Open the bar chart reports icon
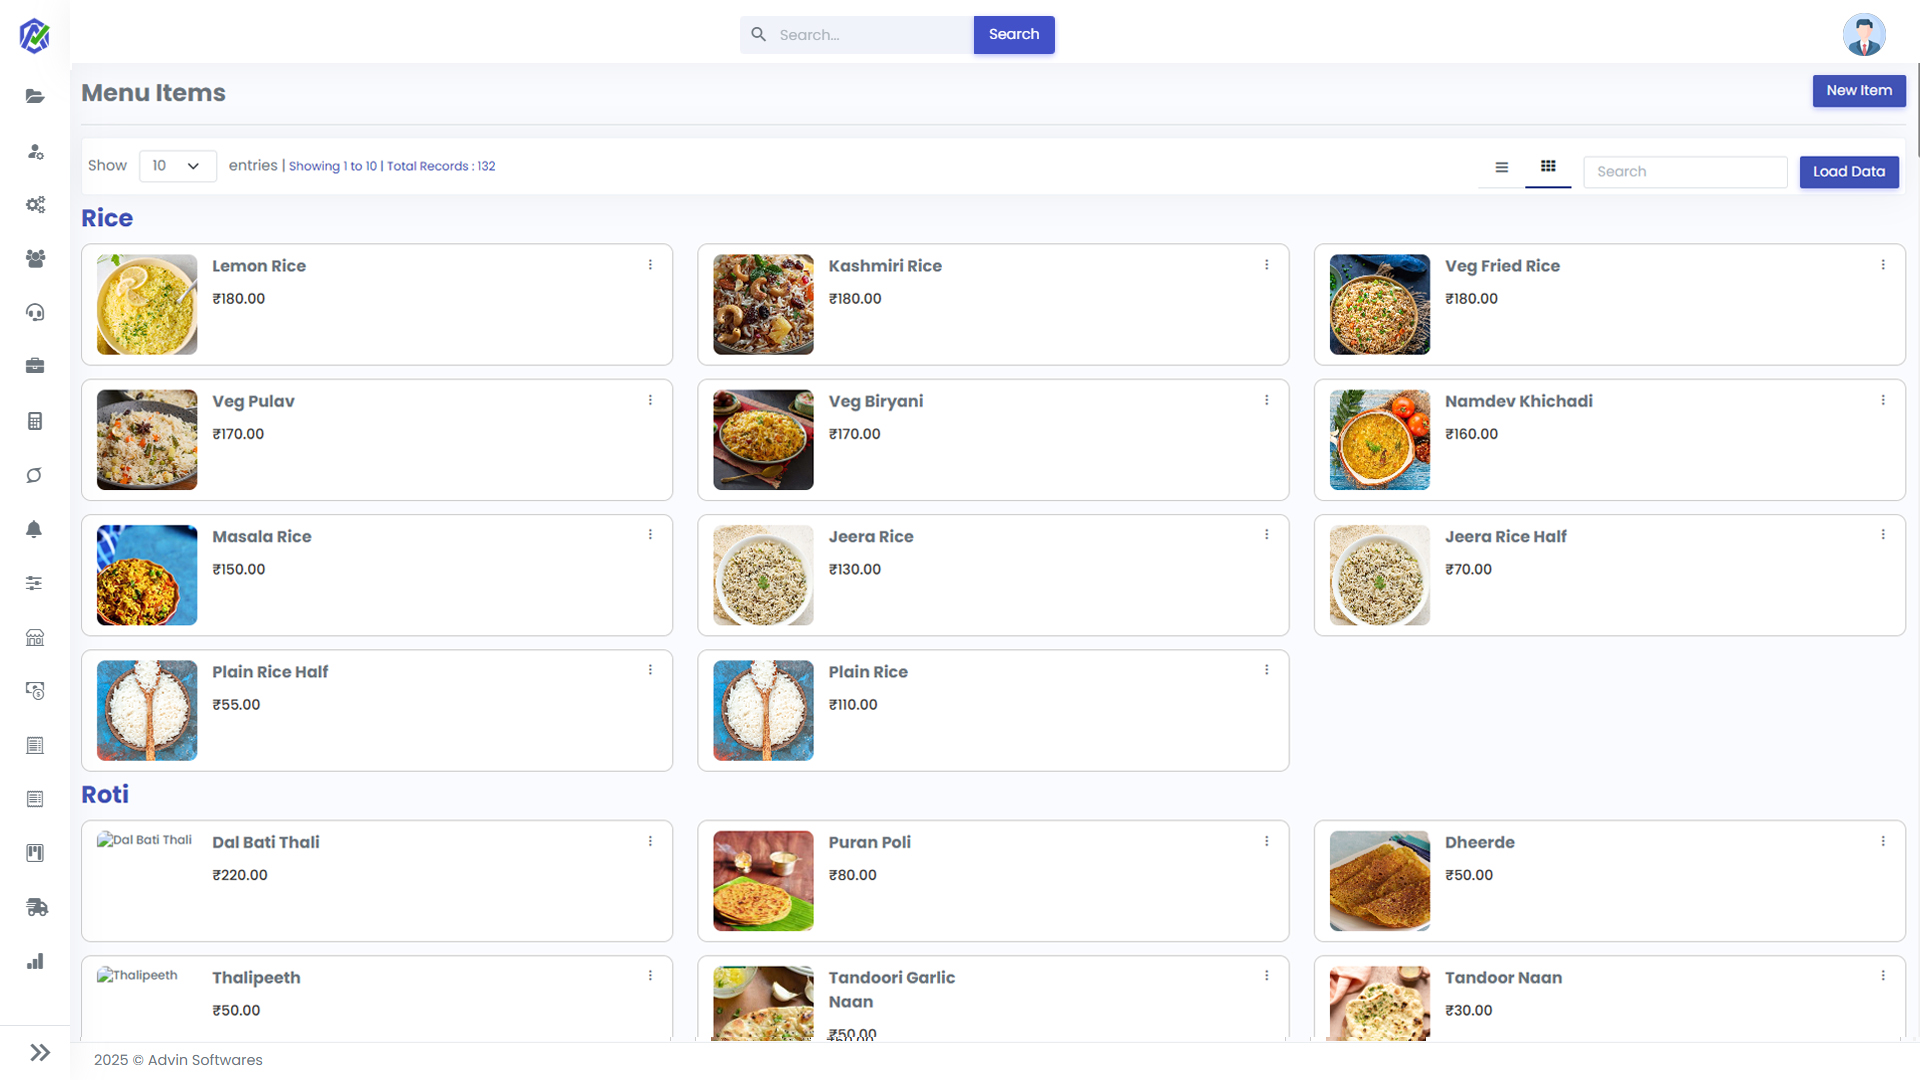Screen dimensions: 1920x1080 (35, 961)
